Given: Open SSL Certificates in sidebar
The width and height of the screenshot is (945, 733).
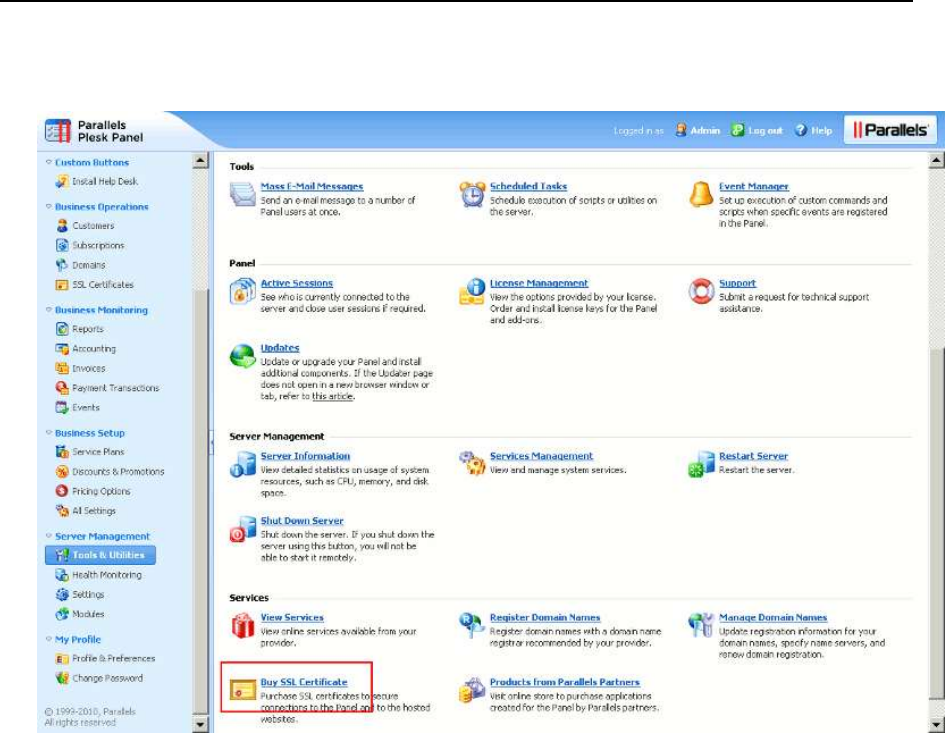Looking at the screenshot, I should pyautogui.click(x=103, y=285).
